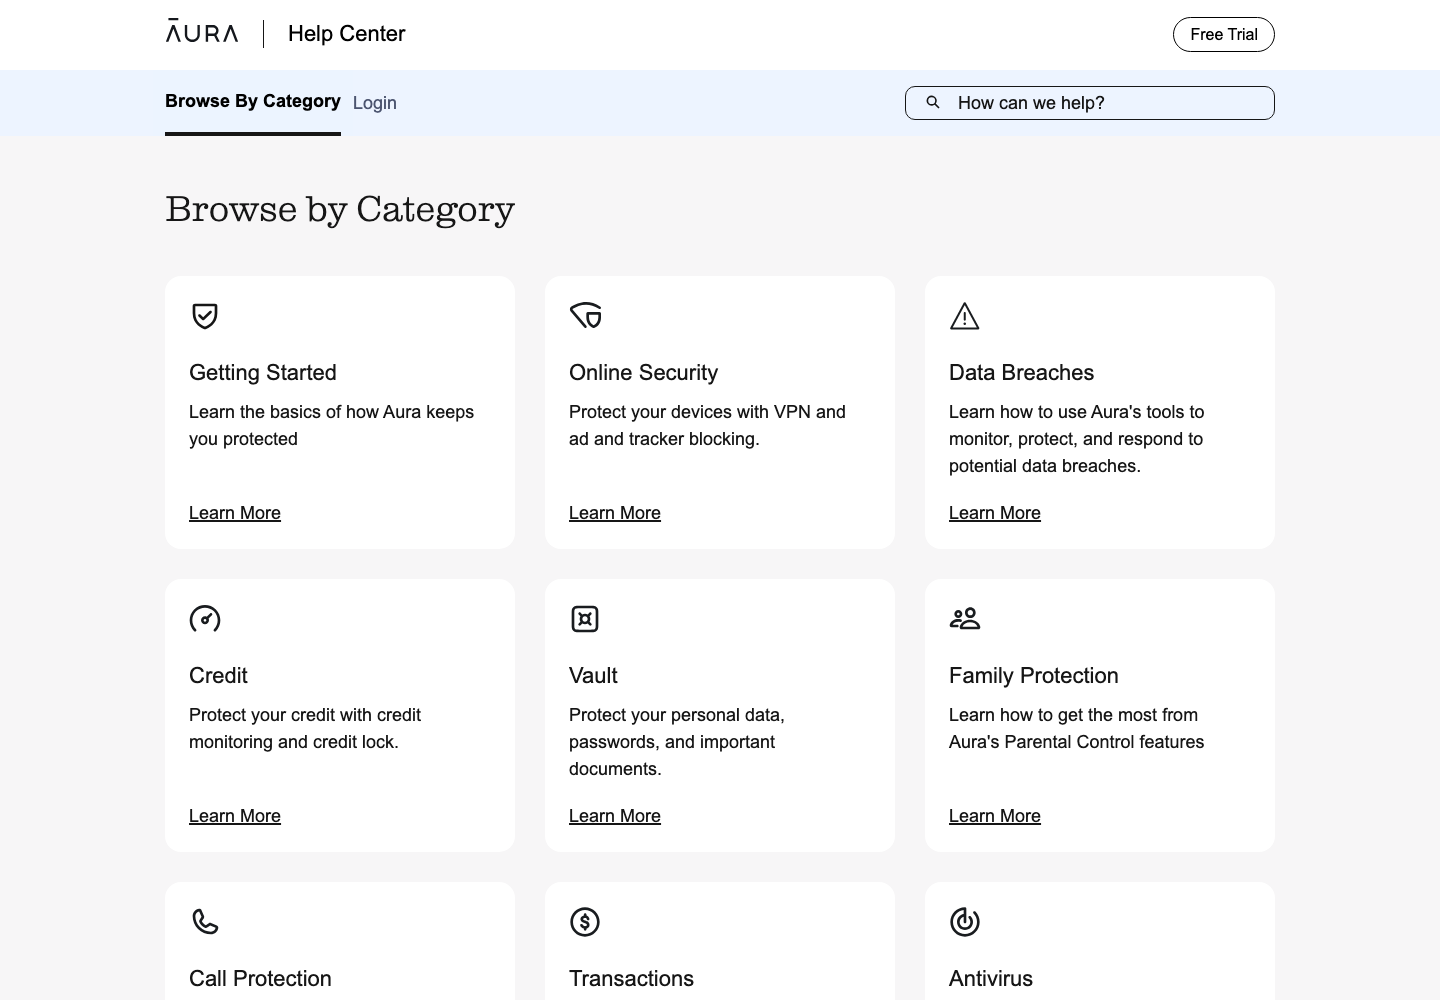Click the Data Breaches warning triangle icon
The image size is (1440, 1000).
(x=965, y=316)
